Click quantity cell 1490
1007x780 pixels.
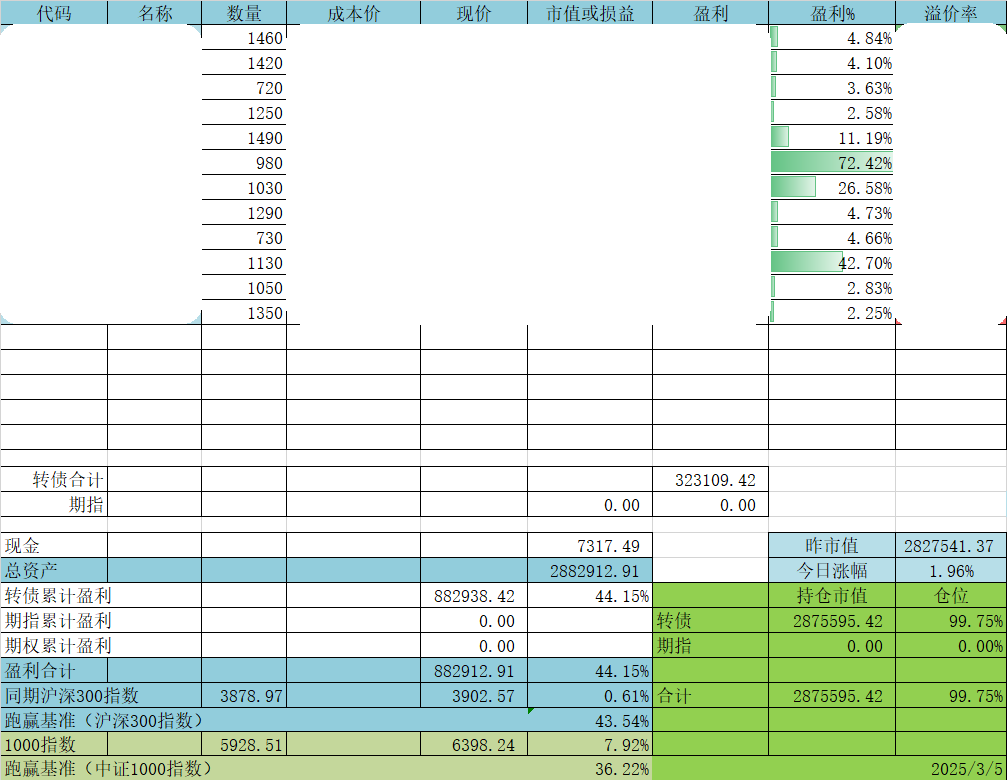[244, 138]
